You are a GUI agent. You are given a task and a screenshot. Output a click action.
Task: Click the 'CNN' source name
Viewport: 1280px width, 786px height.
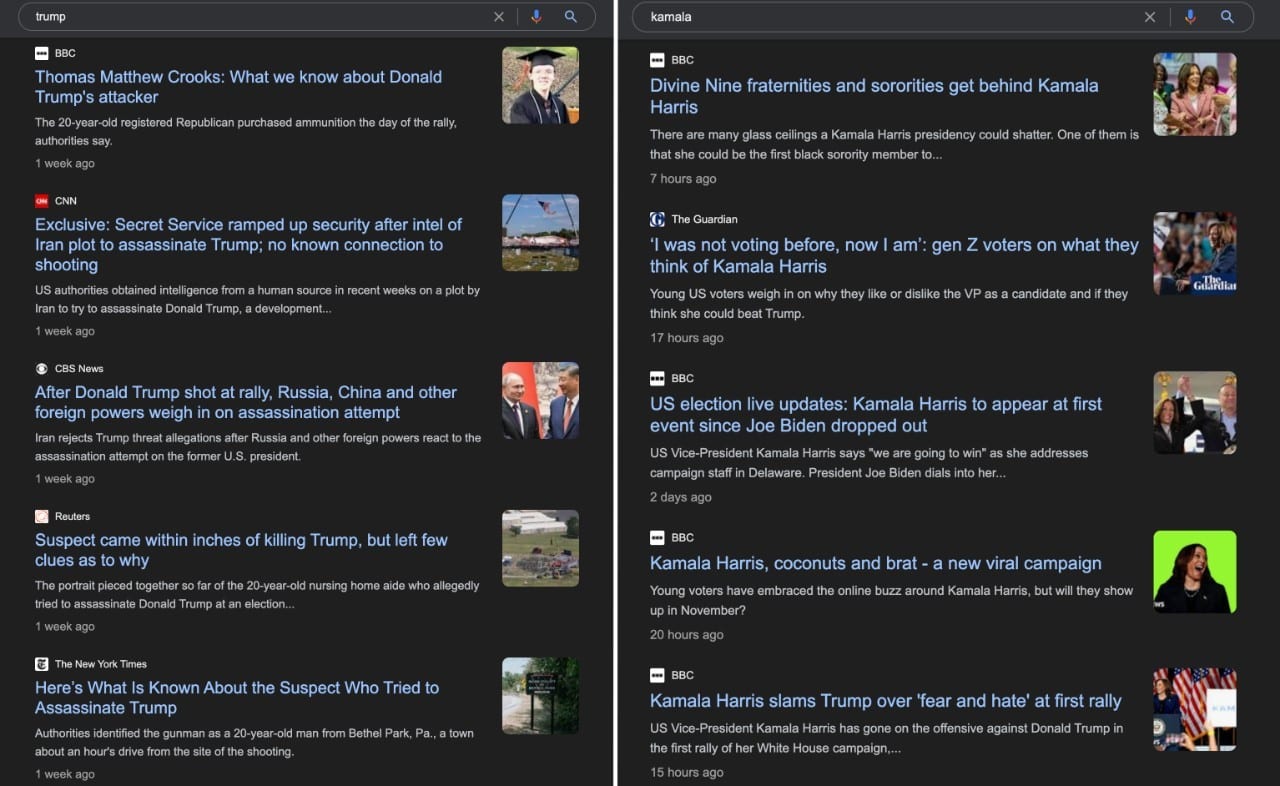click(x=66, y=201)
